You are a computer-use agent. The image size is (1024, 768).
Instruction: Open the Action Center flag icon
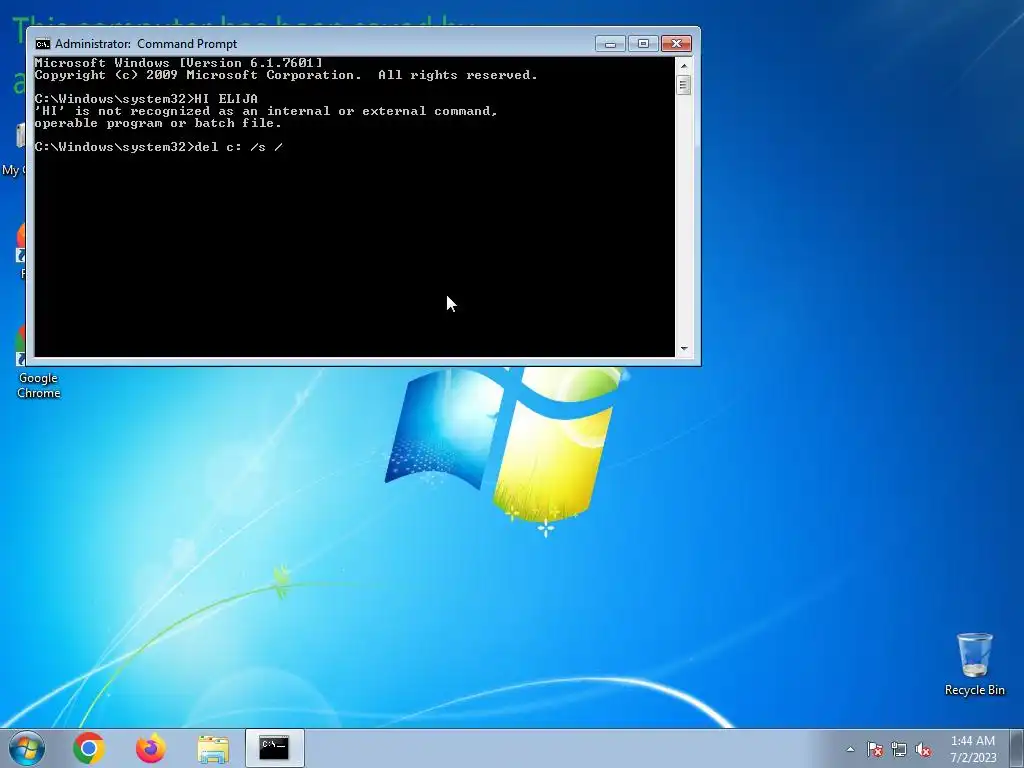coord(874,749)
